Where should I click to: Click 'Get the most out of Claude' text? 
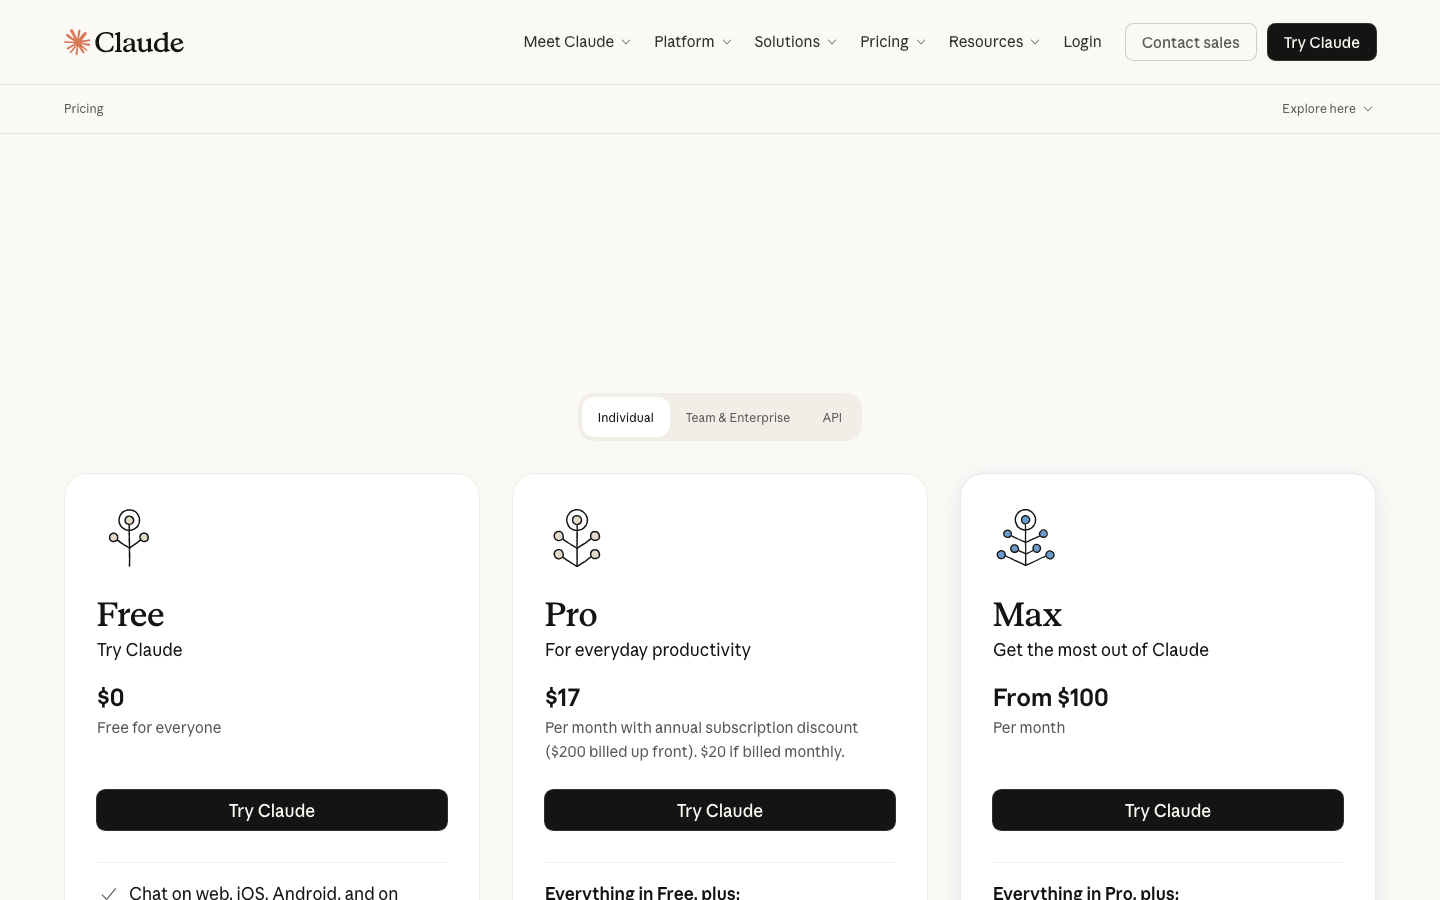(1101, 650)
